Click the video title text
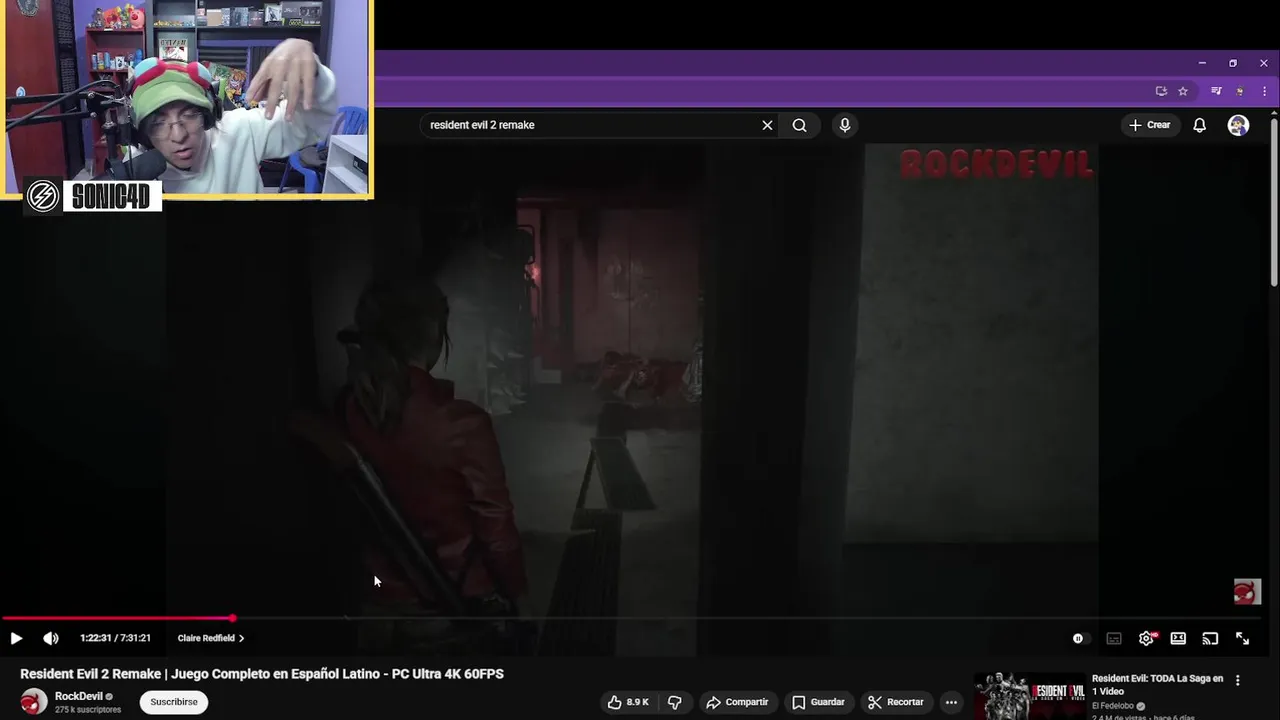 262,674
